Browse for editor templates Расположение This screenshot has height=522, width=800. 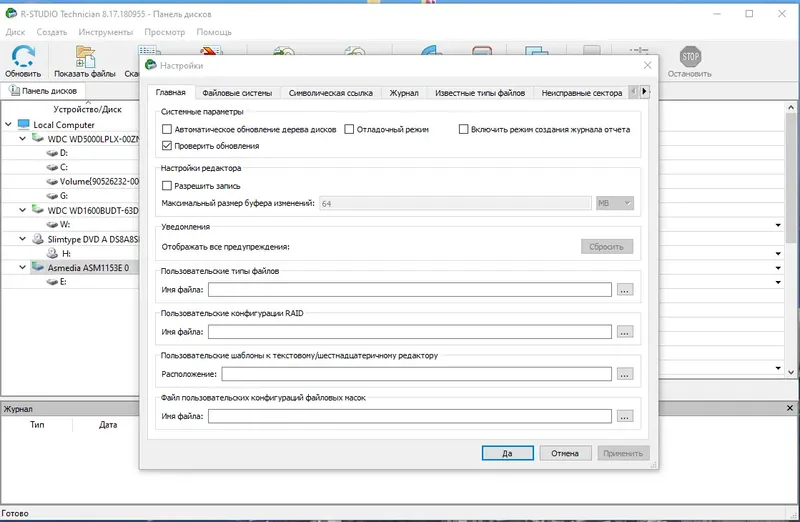[x=625, y=374]
